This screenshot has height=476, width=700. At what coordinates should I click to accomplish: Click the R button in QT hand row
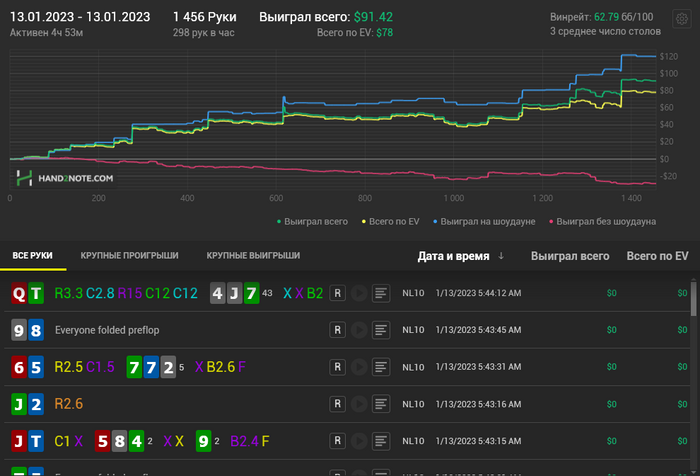338,293
